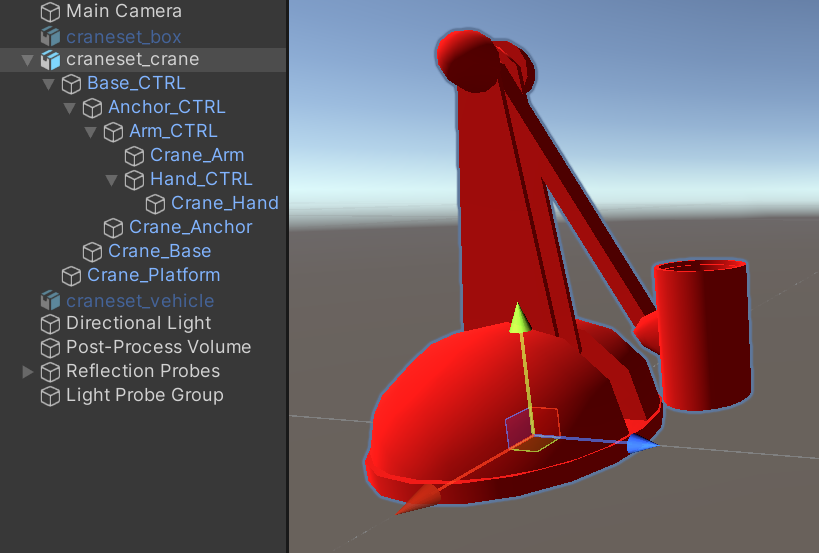Select the Post-Process Volume object
The image size is (819, 553).
(158, 347)
